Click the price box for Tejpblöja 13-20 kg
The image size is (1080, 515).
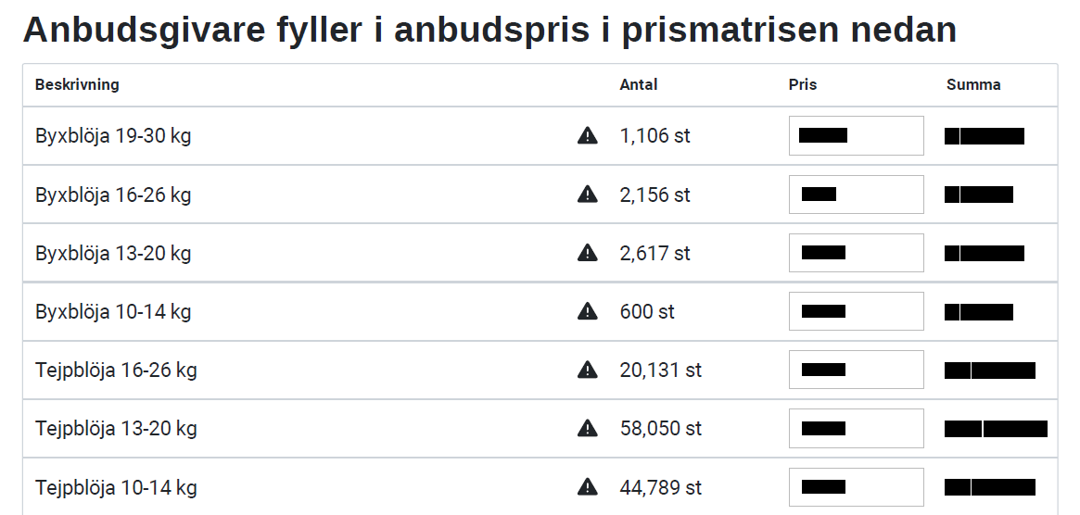(856, 428)
